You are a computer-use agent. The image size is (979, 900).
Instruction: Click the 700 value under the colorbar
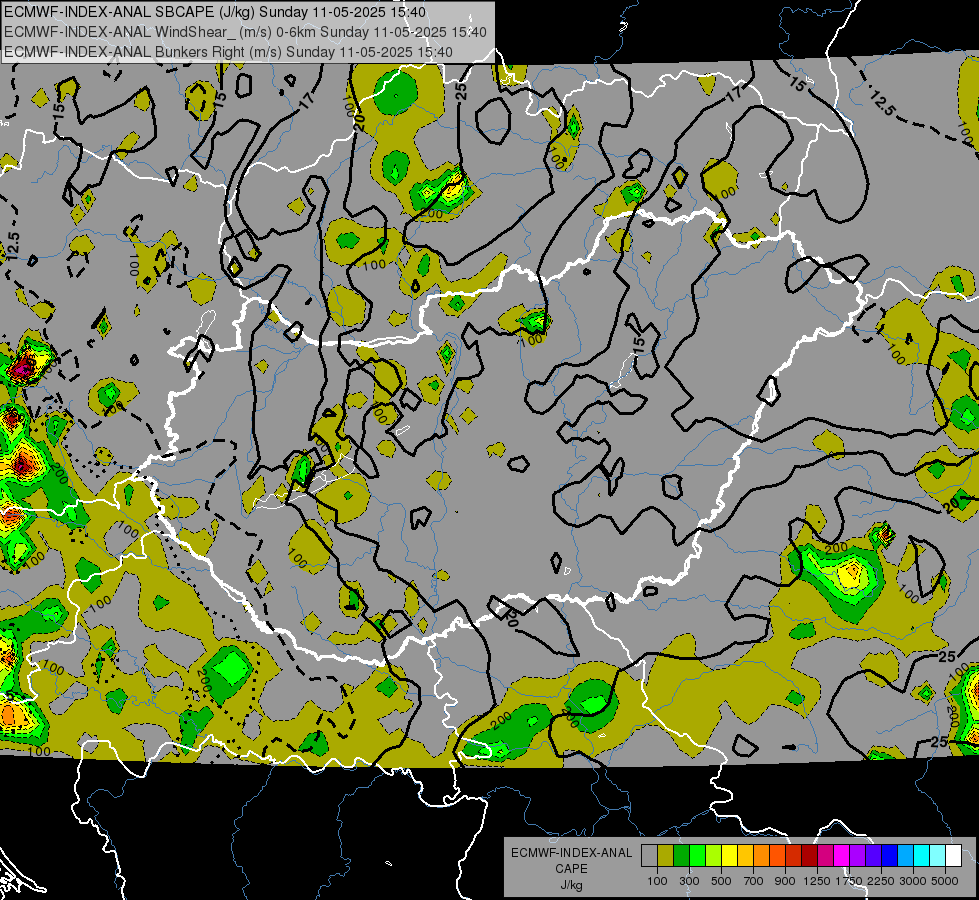[x=753, y=881]
